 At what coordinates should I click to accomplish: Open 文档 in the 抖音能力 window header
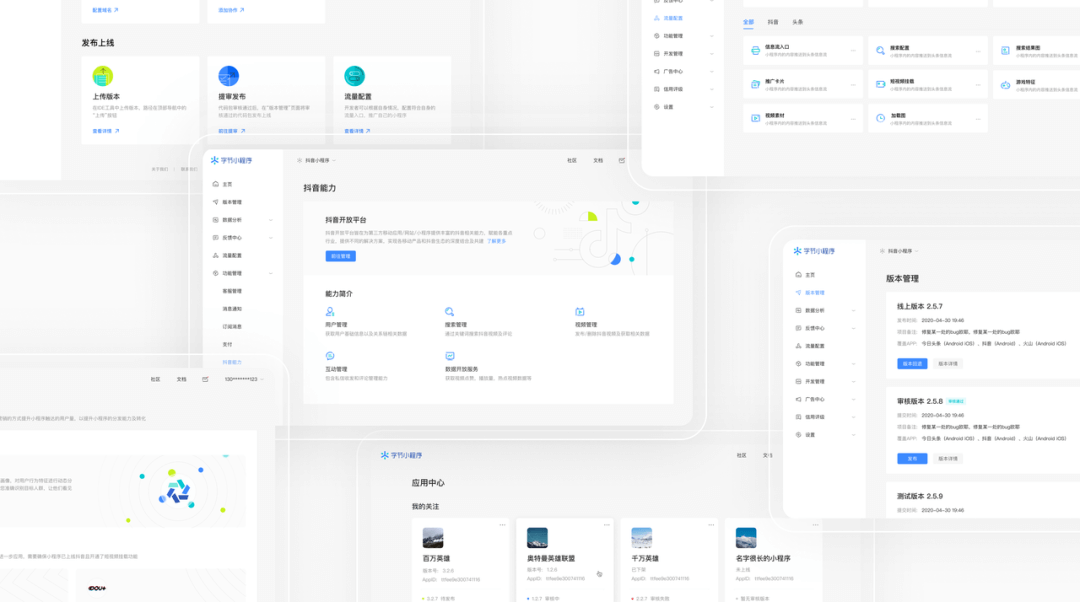(598, 160)
